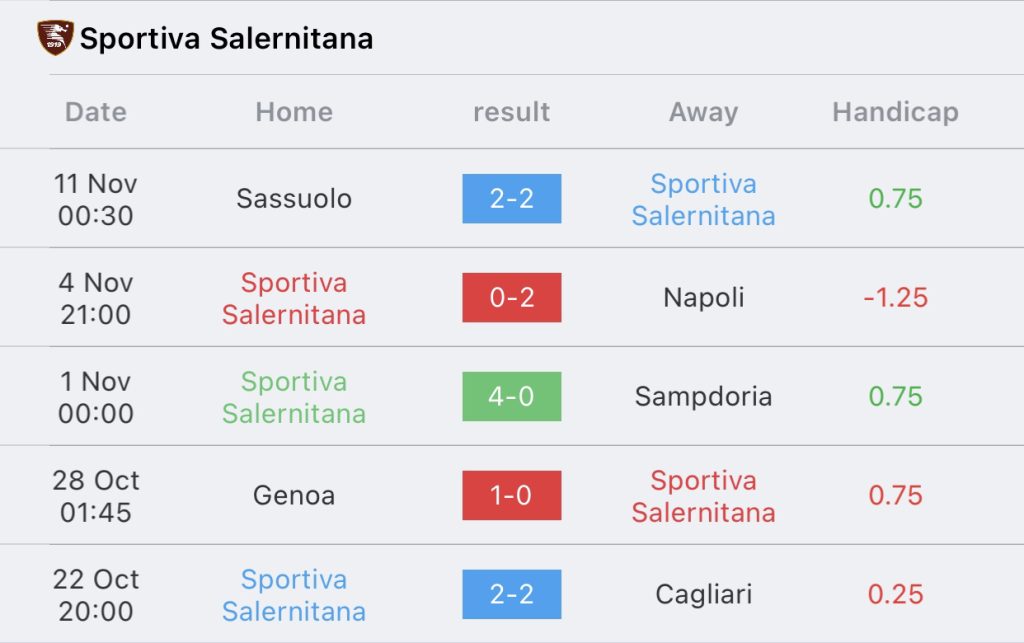Screen dimensions: 1024x643
Task: Click the 2-2 score versus Cagliari
Action: [x=512, y=594]
